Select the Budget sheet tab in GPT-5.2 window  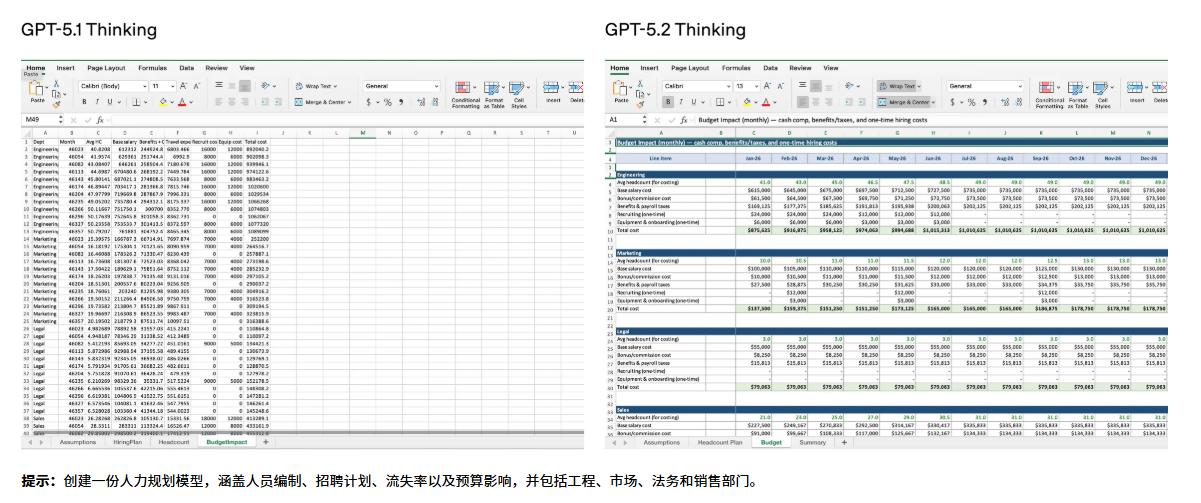point(771,441)
